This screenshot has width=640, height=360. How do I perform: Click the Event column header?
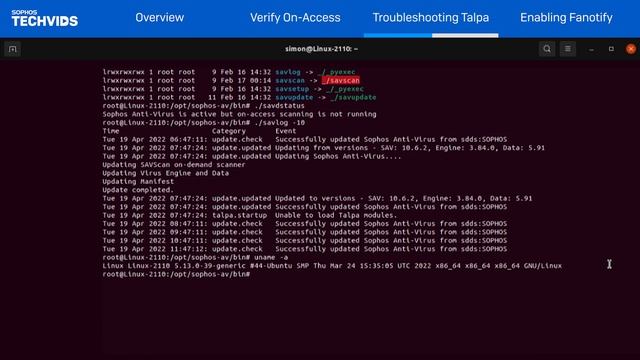[x=286, y=131]
